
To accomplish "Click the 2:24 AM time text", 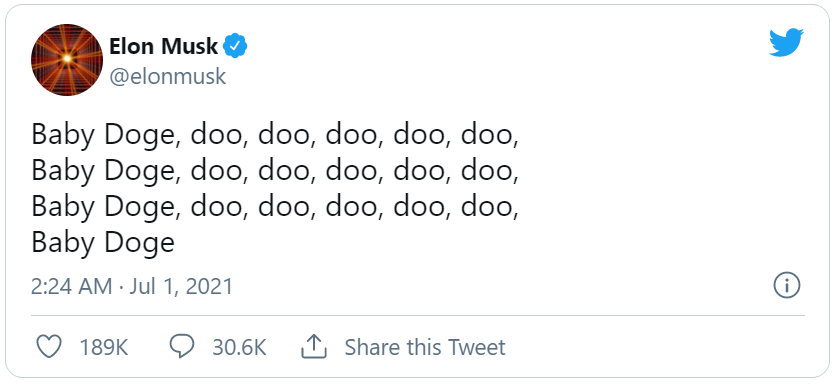I will [71, 287].
